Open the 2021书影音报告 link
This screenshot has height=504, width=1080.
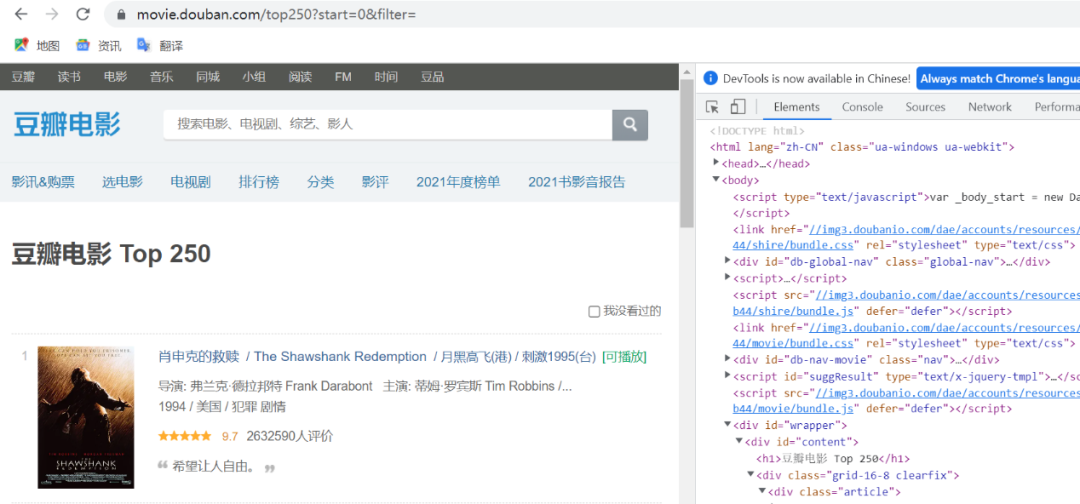coord(577,182)
